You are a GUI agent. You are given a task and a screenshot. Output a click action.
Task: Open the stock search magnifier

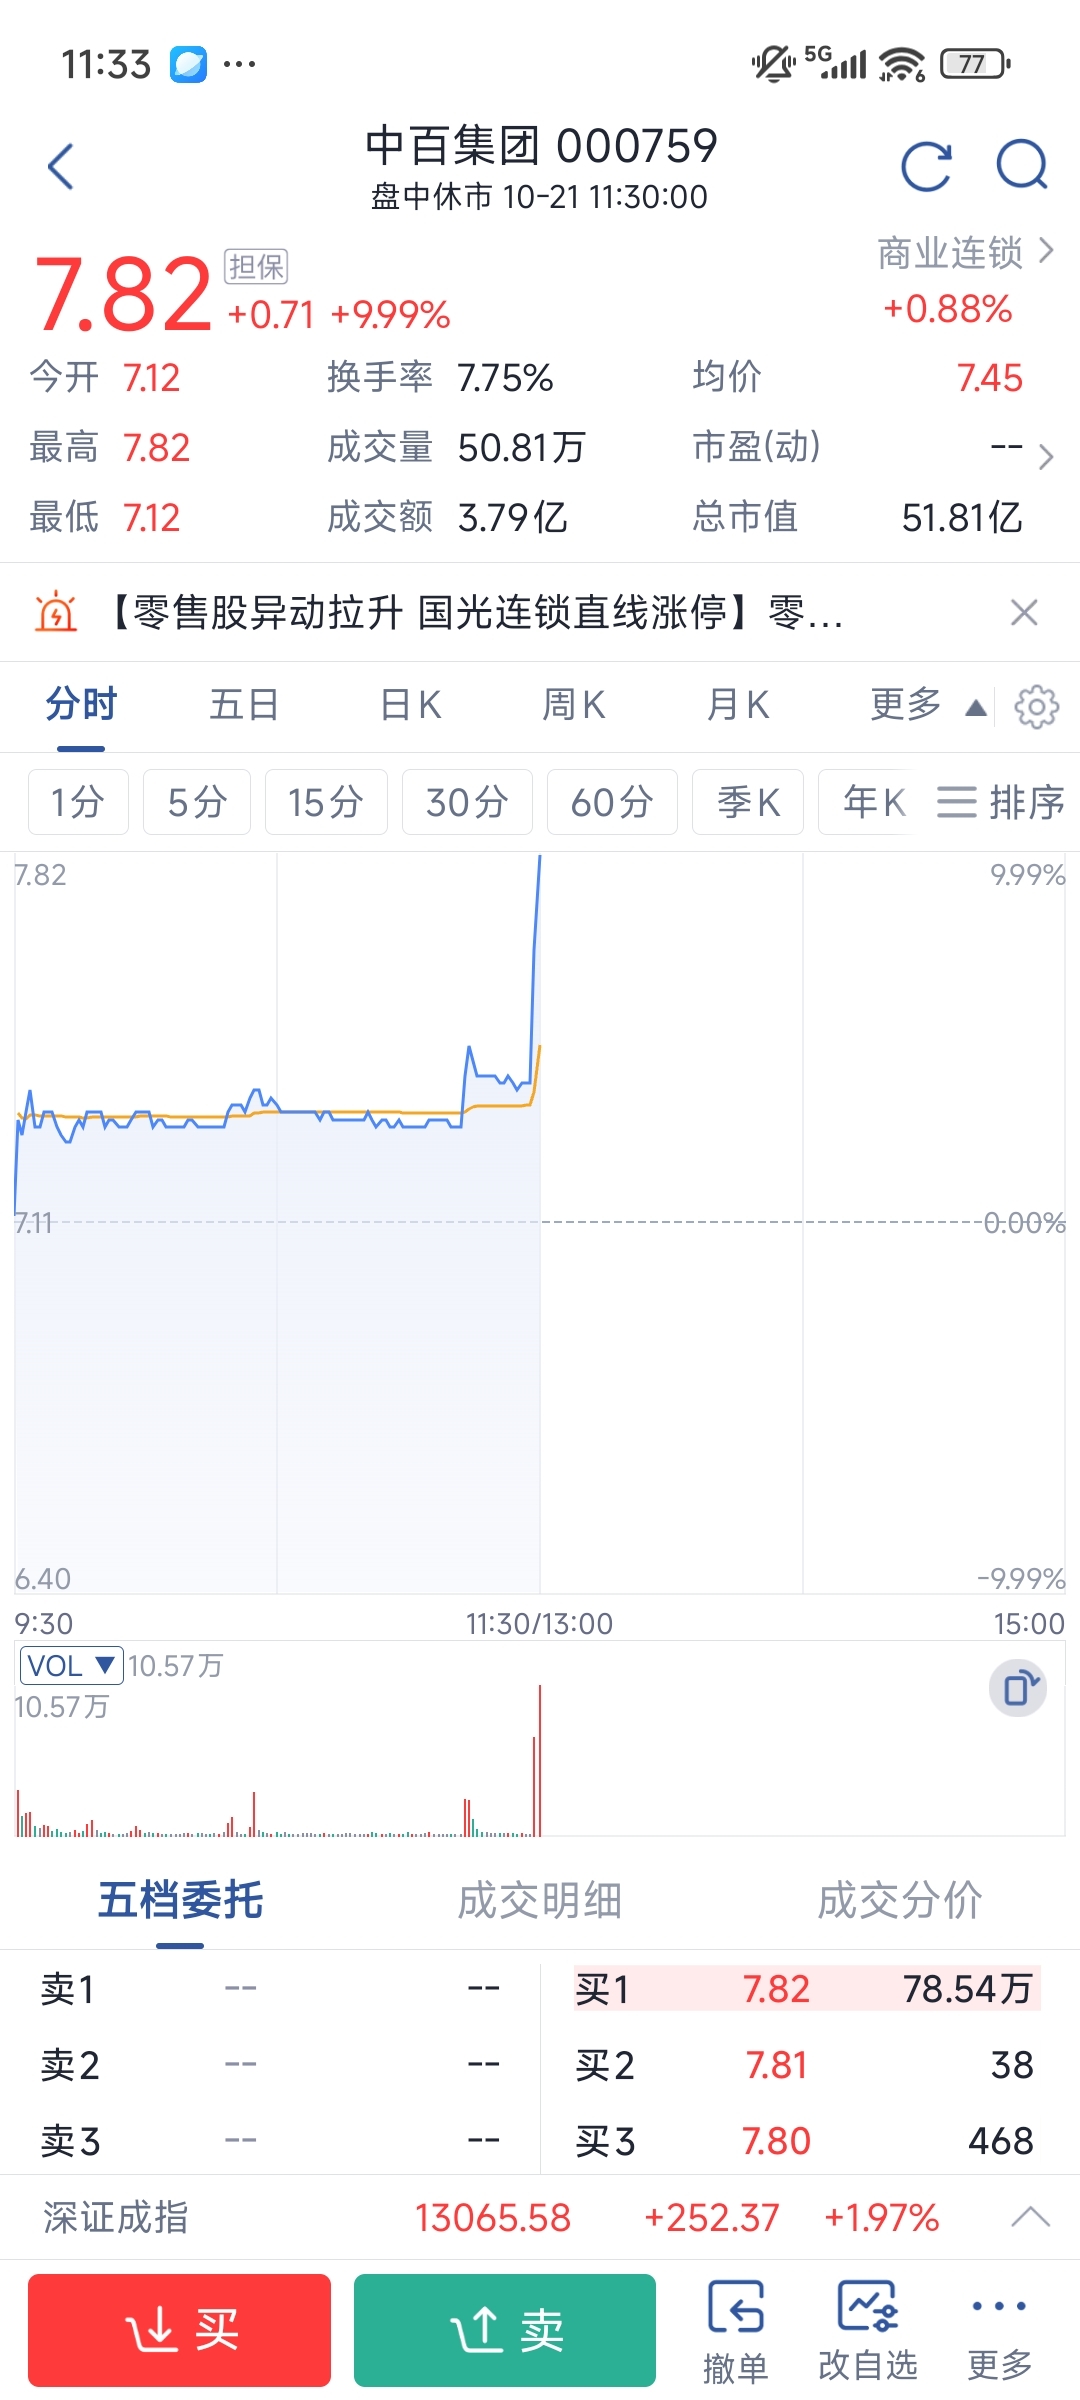[1022, 165]
